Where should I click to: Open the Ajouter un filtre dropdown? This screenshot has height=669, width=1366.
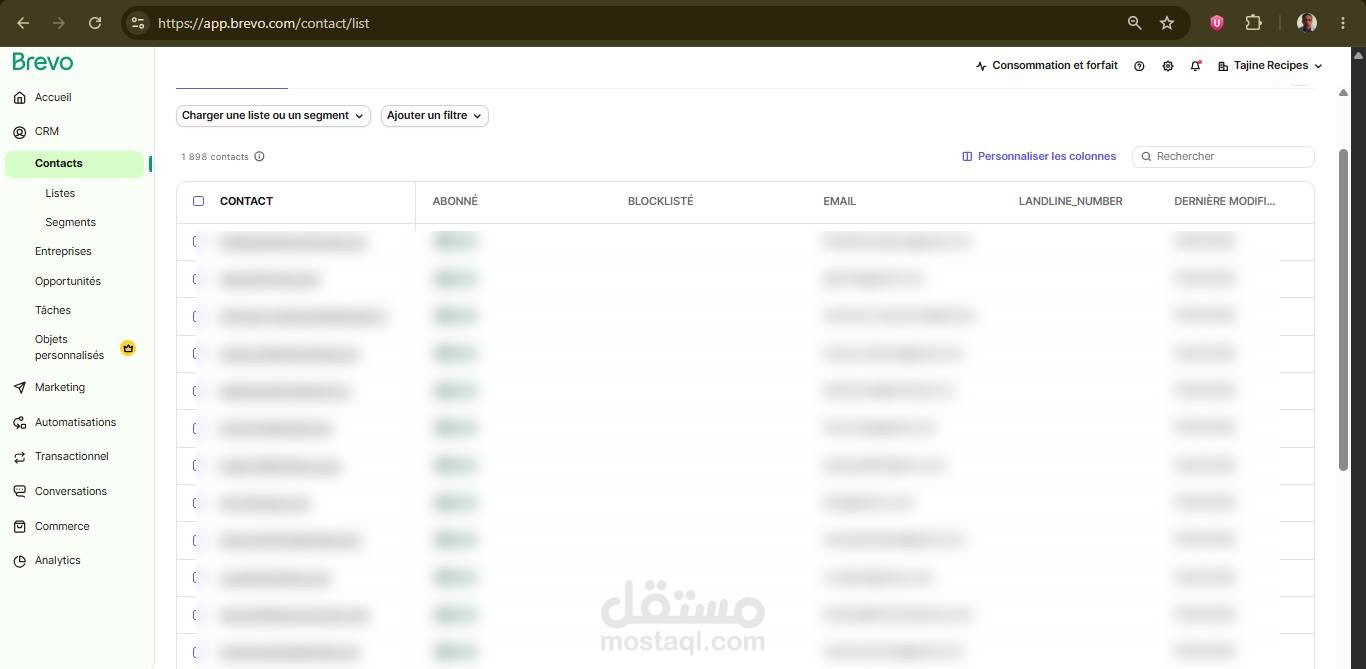coord(434,116)
